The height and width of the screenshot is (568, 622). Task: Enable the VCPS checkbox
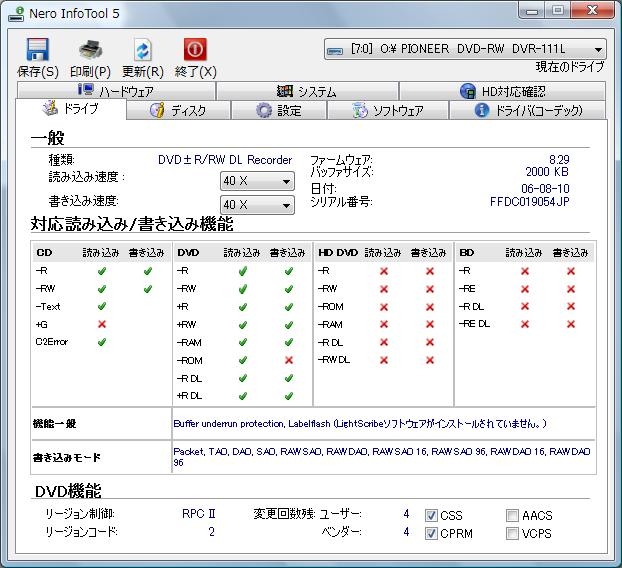click(512, 533)
